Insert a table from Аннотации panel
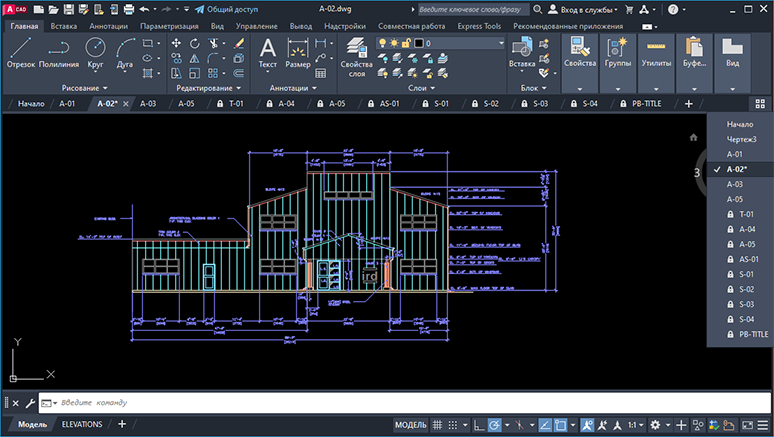774x437 pixels. [321, 74]
